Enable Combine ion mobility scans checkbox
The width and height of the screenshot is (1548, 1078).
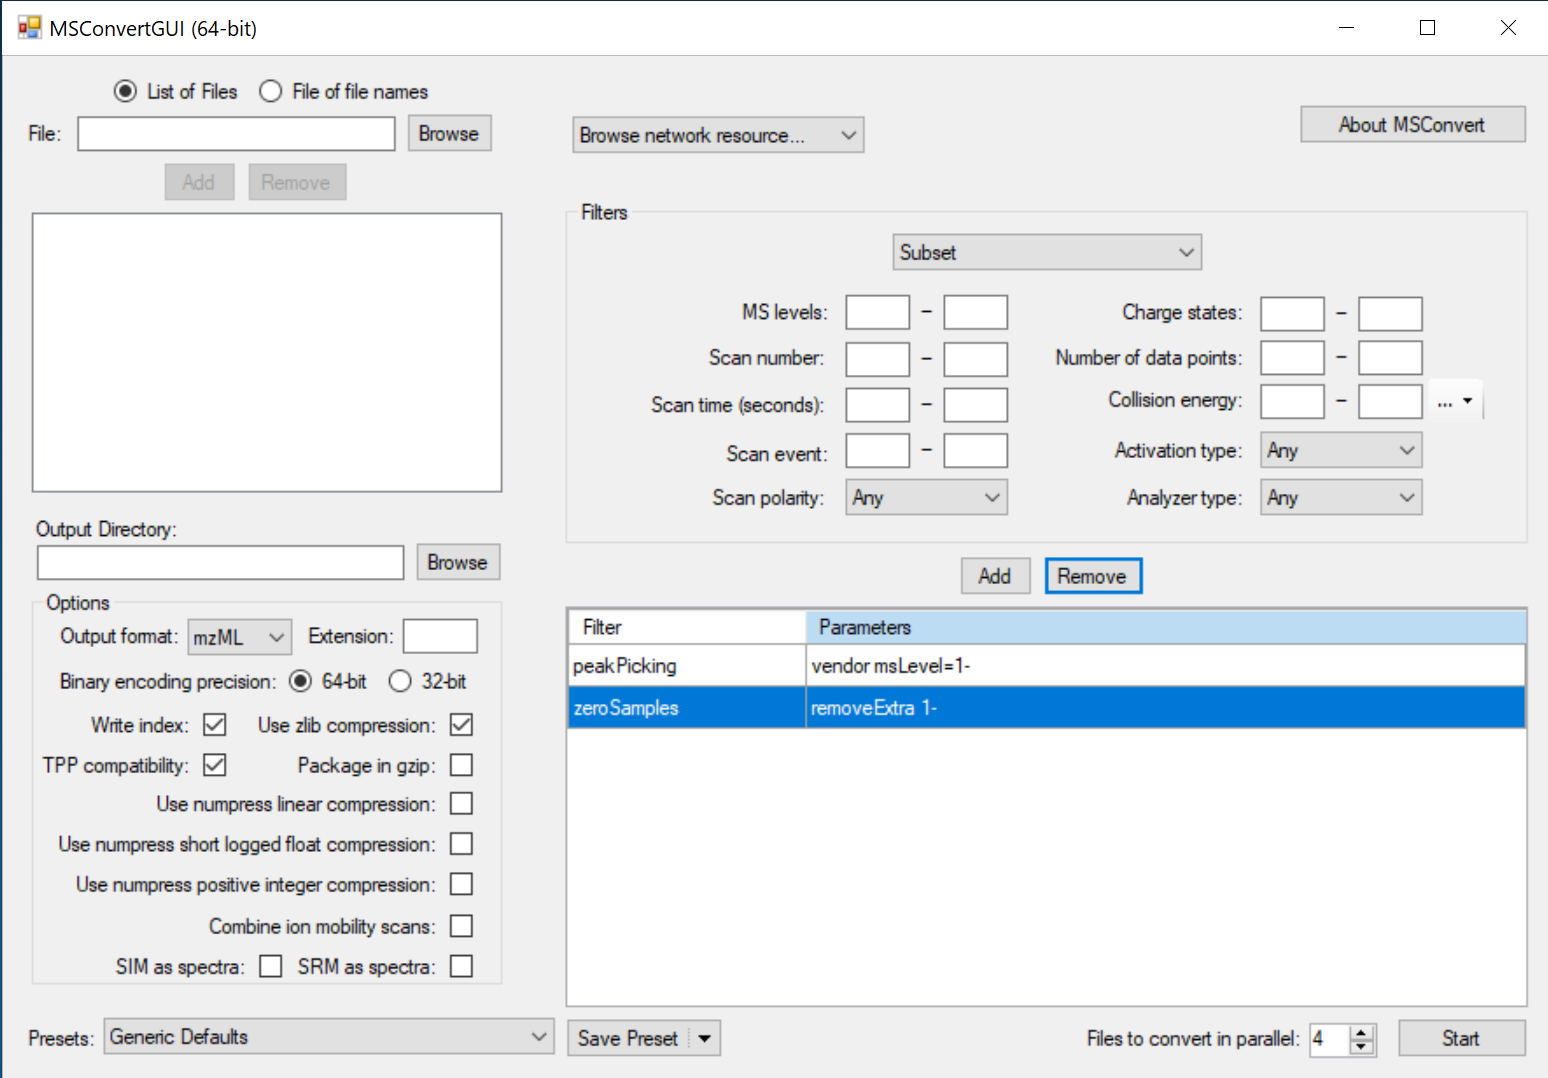pos(461,926)
